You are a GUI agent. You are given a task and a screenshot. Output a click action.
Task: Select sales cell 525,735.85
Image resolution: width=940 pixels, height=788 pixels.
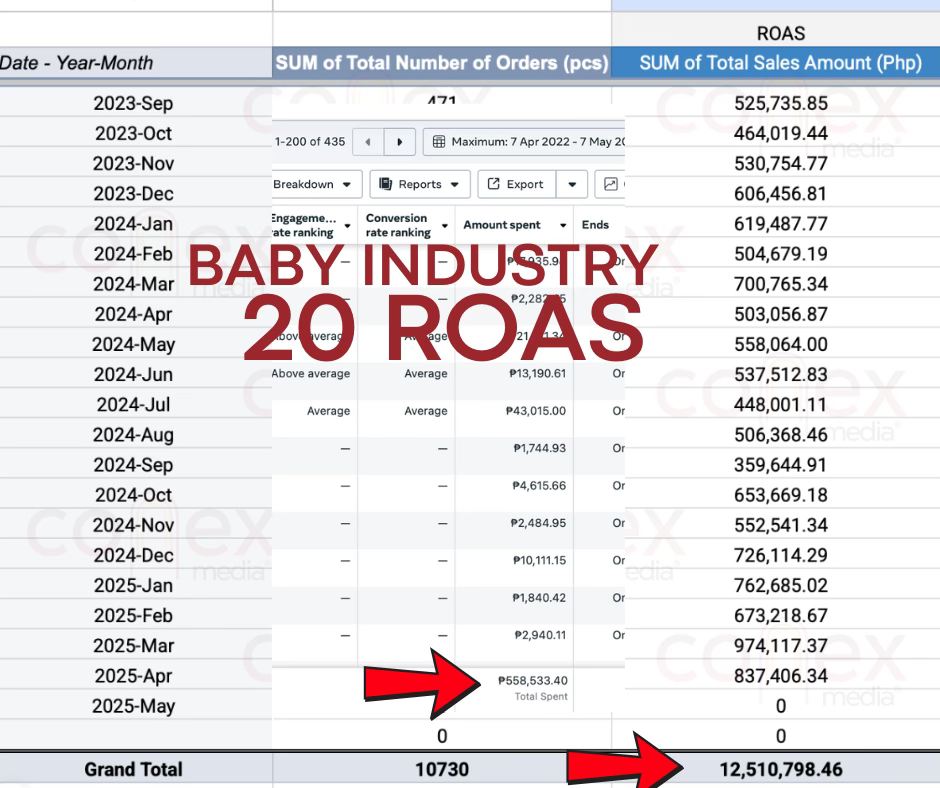point(781,103)
